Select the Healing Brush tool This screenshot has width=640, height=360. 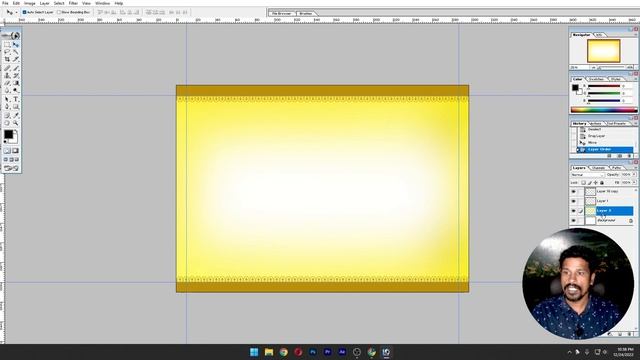tap(7, 68)
